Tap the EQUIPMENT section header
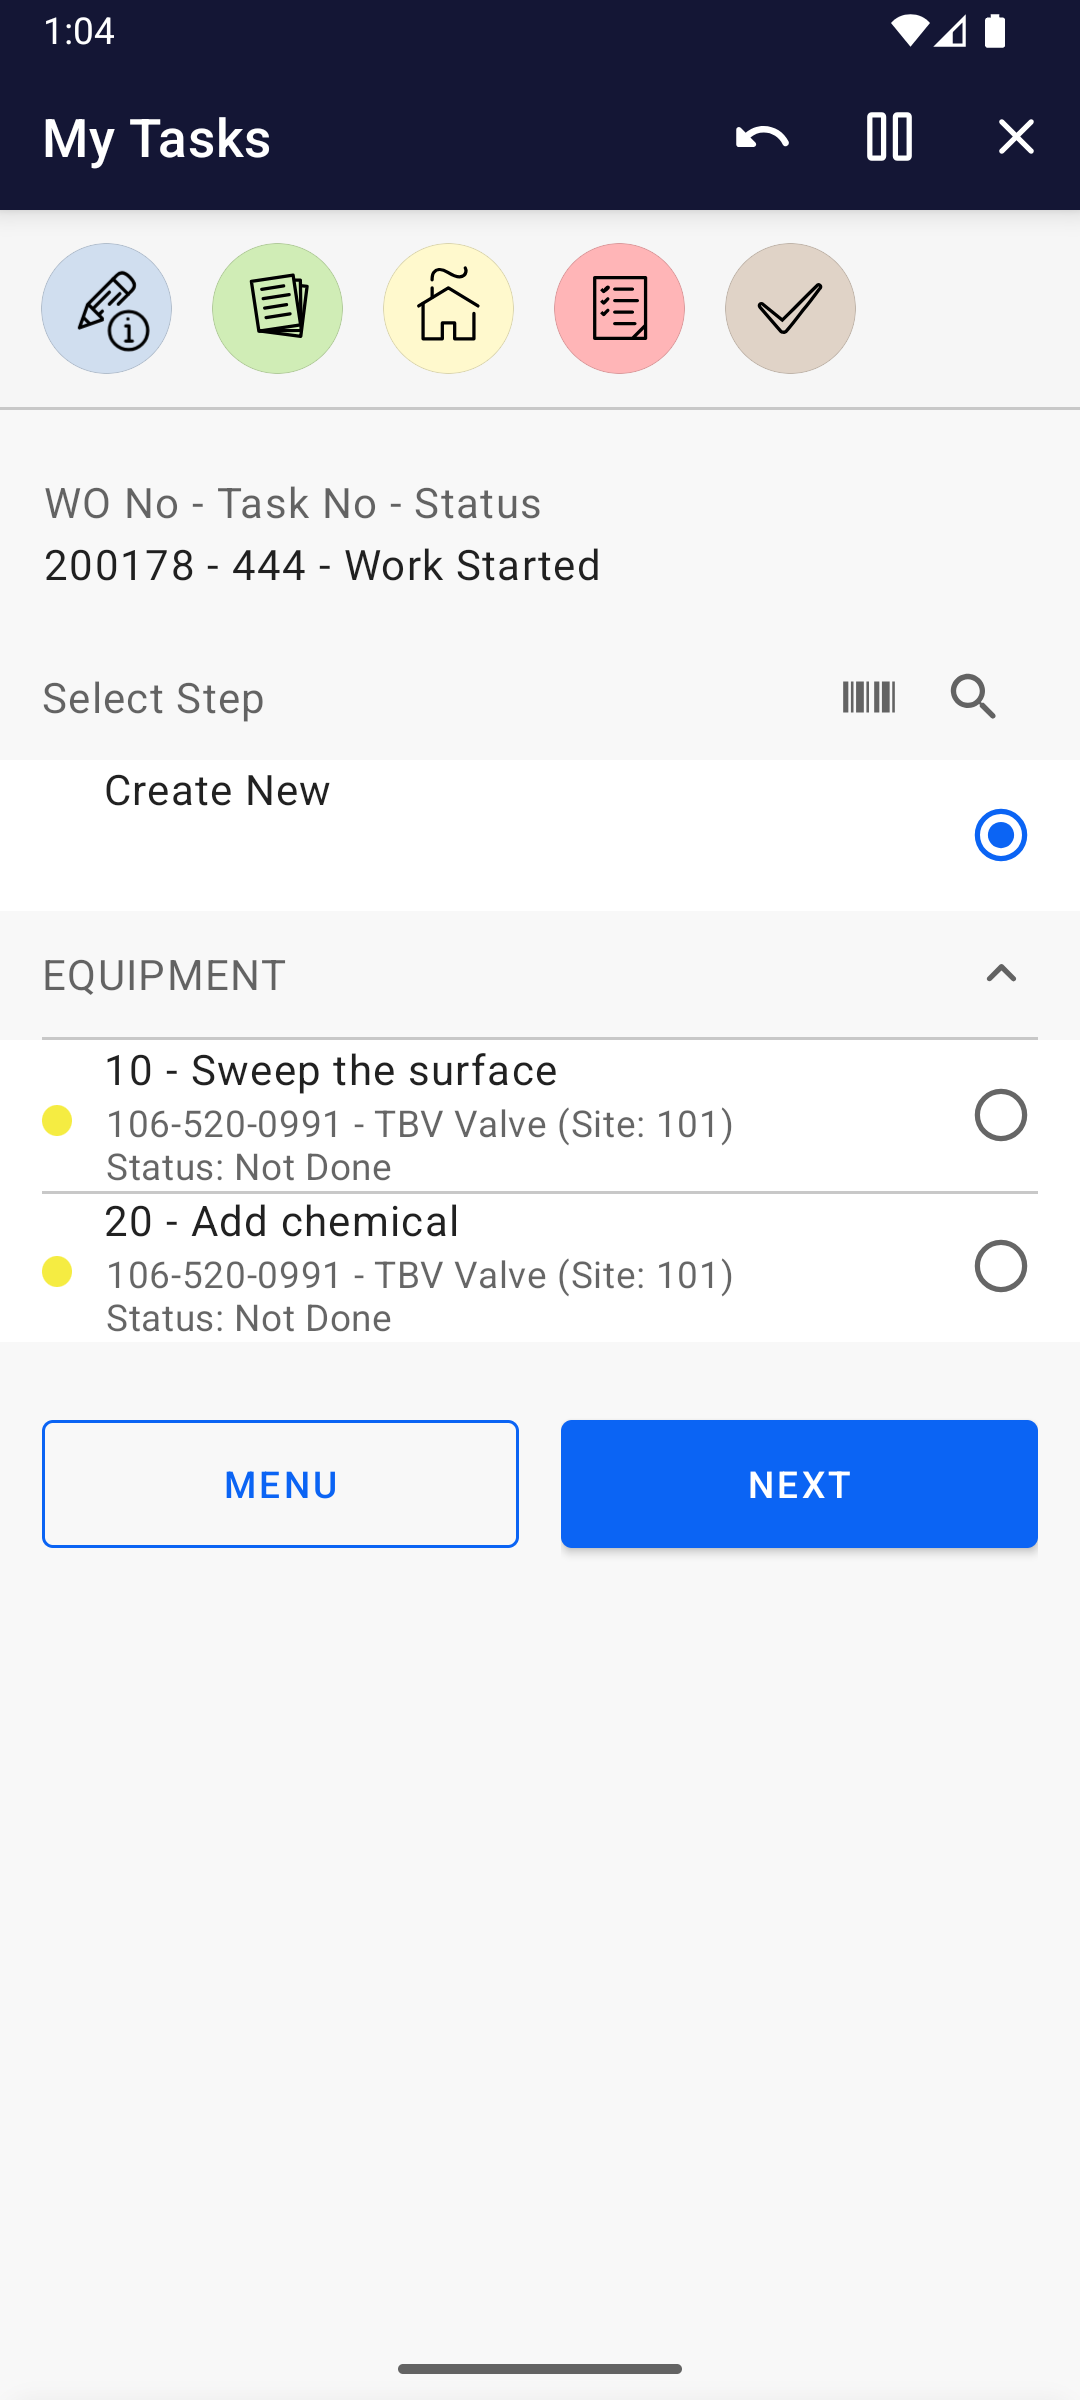This screenshot has height=2400, width=1080. (x=165, y=975)
